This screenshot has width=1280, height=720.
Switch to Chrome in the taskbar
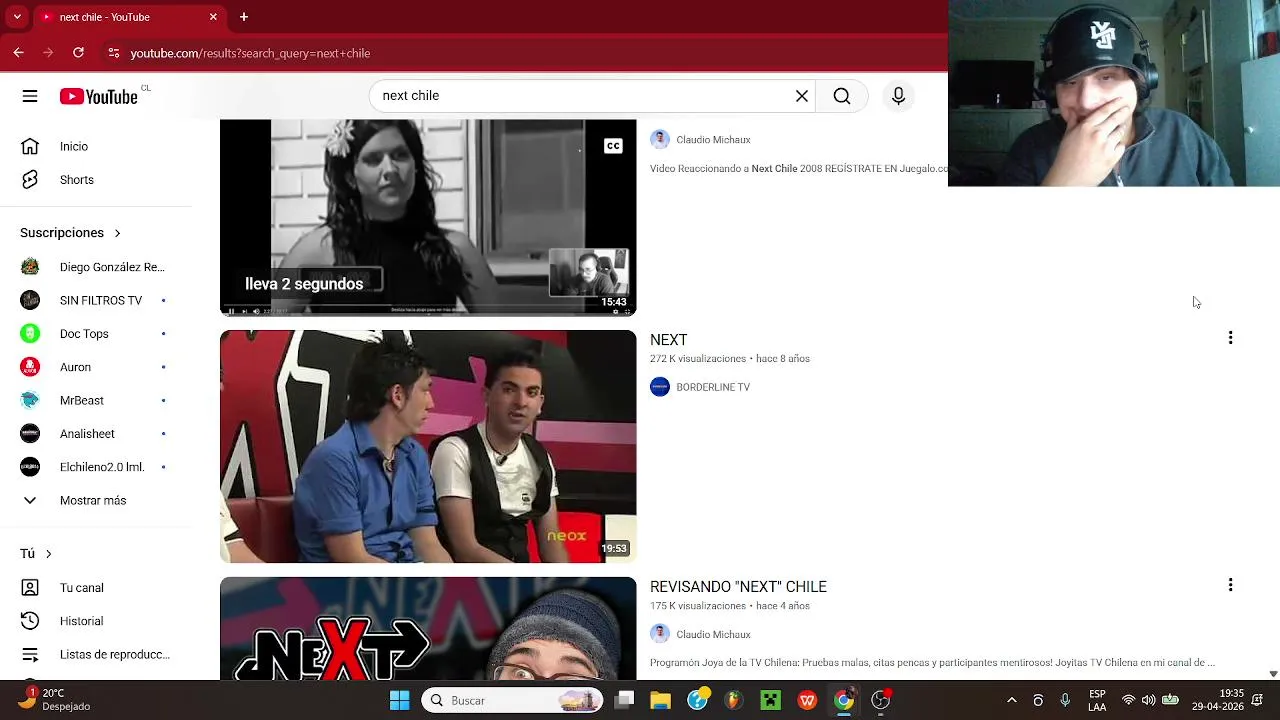[x=844, y=700]
